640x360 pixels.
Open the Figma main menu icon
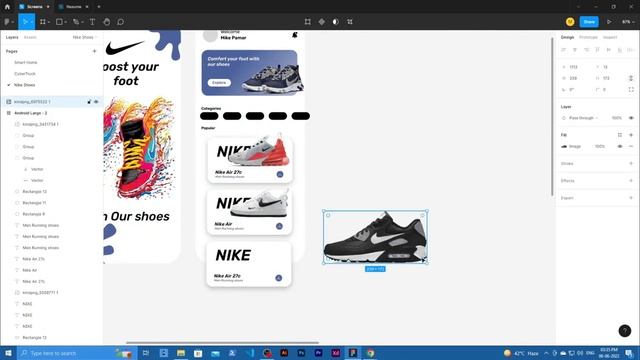pyautogui.click(x=7, y=22)
